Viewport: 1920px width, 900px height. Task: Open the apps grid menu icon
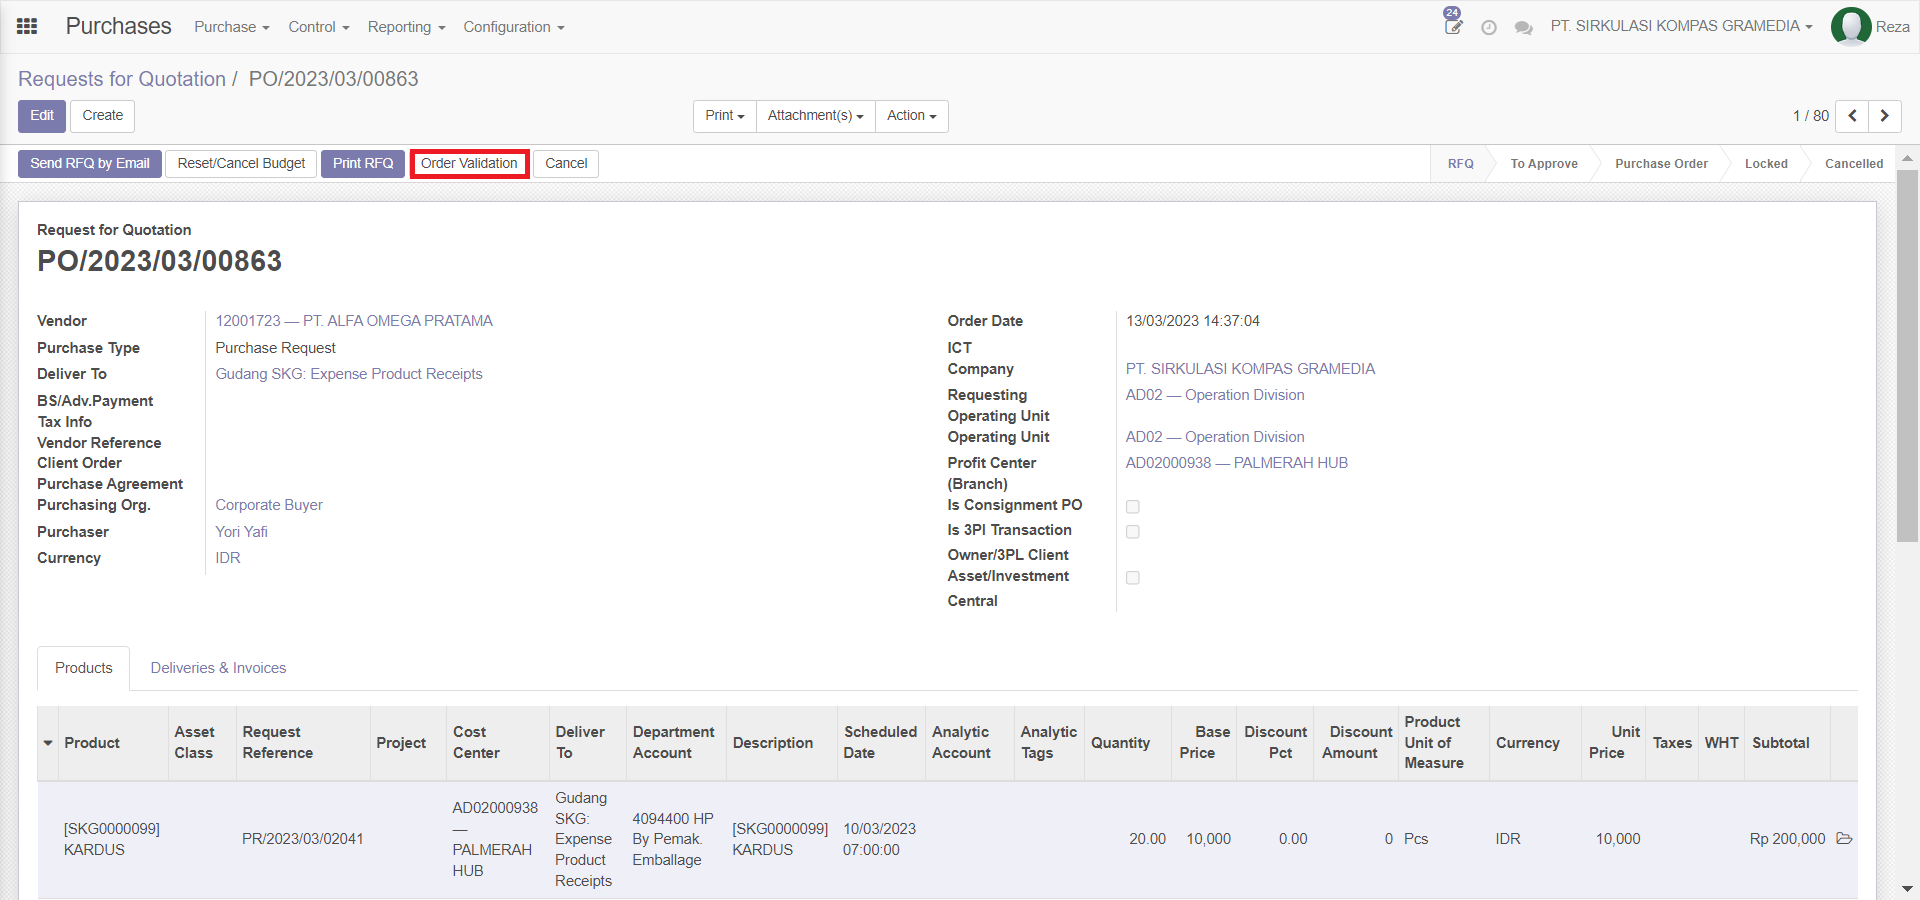(27, 27)
